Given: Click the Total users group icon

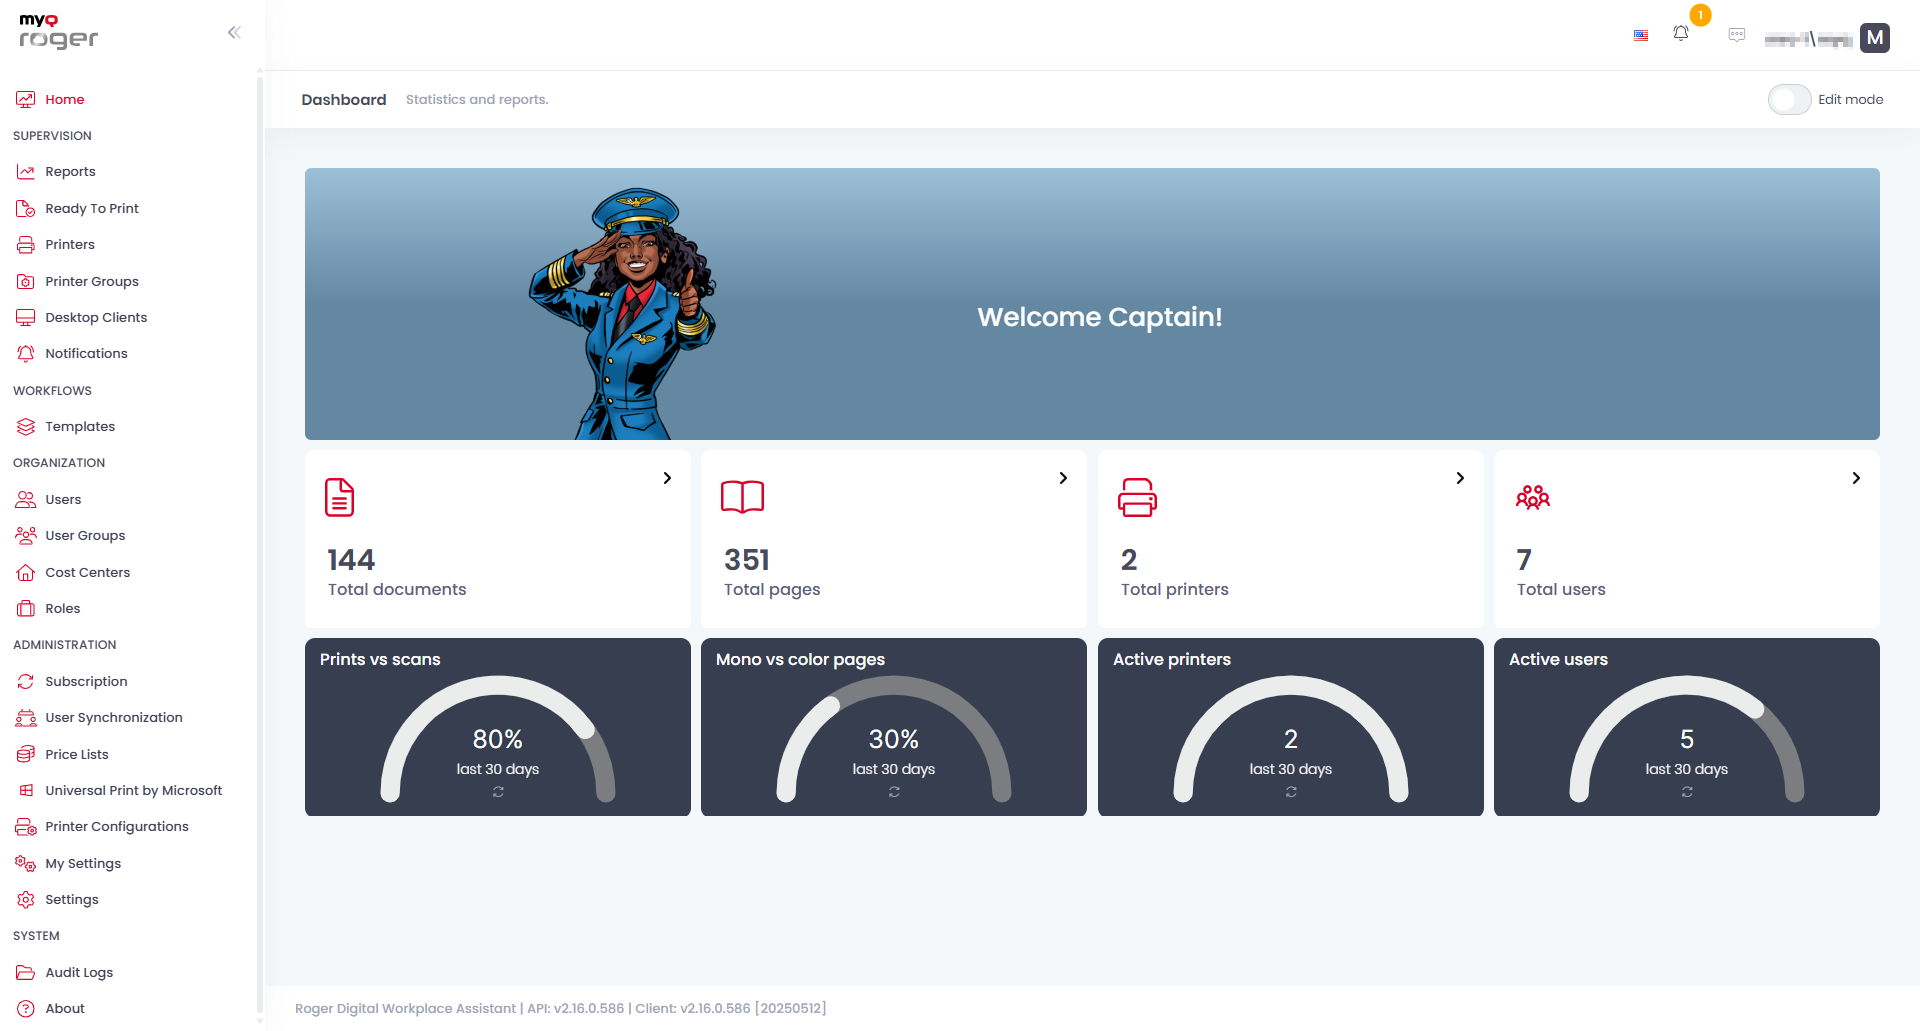Looking at the screenshot, I should pyautogui.click(x=1533, y=497).
